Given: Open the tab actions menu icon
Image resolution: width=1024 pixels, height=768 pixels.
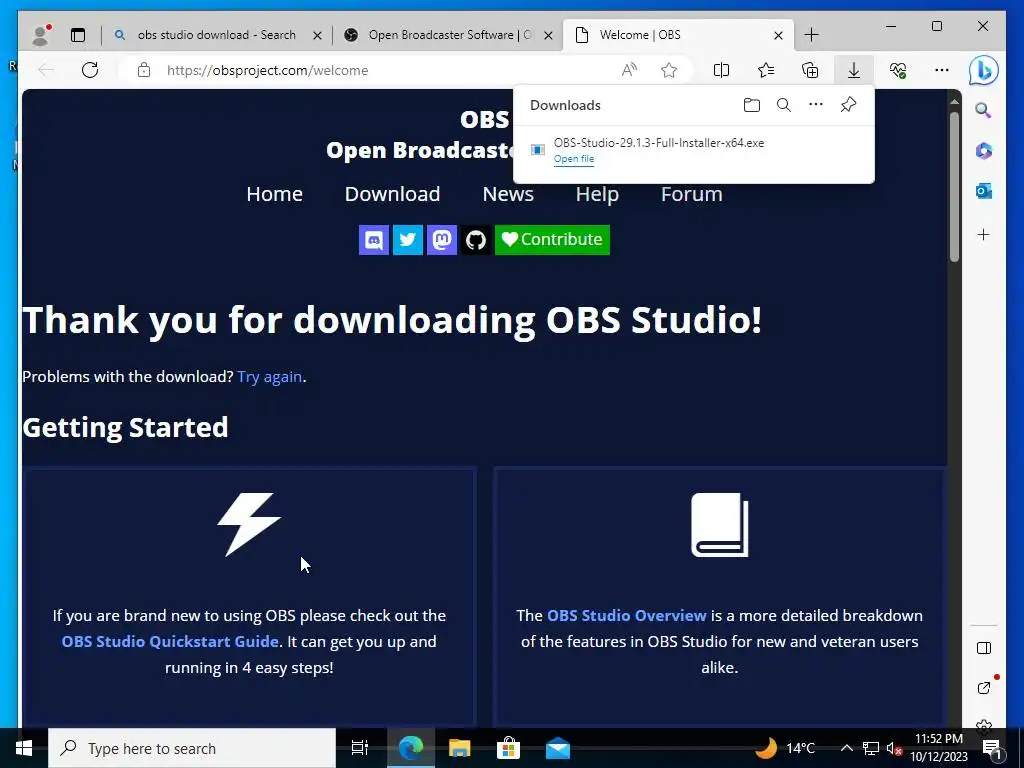Looking at the screenshot, I should (78, 35).
